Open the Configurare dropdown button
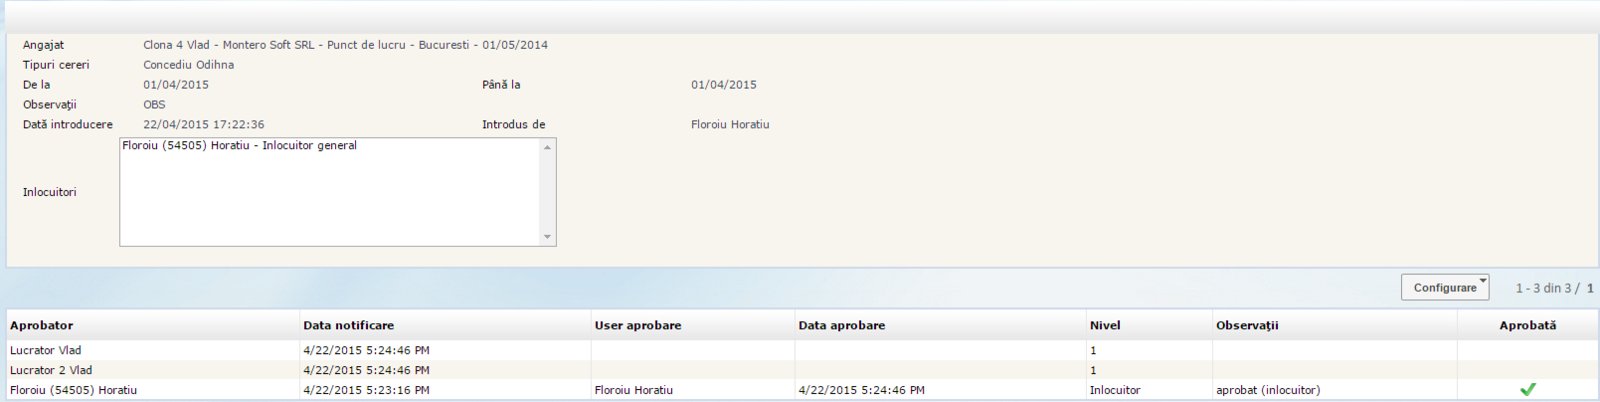This screenshot has height=402, width=1600. pos(1445,288)
